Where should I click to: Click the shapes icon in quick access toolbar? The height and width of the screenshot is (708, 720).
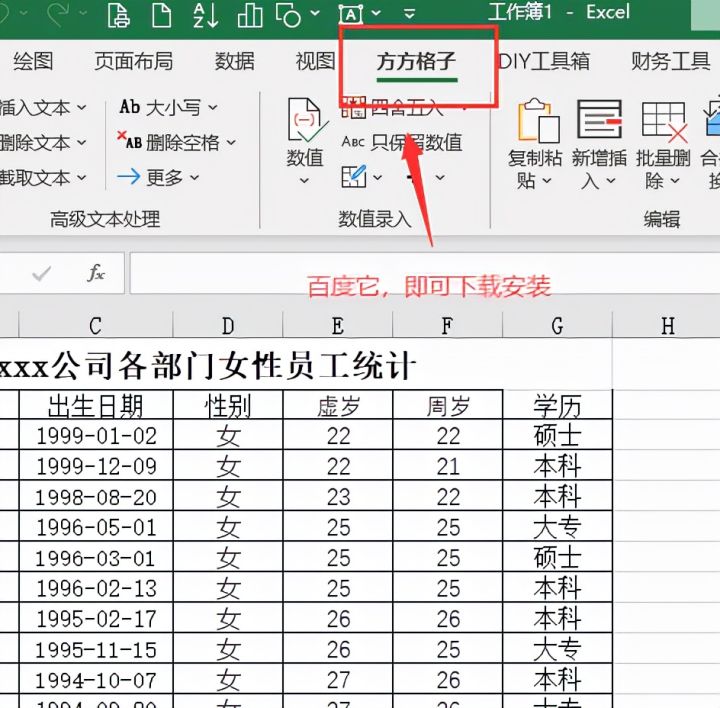(x=288, y=15)
